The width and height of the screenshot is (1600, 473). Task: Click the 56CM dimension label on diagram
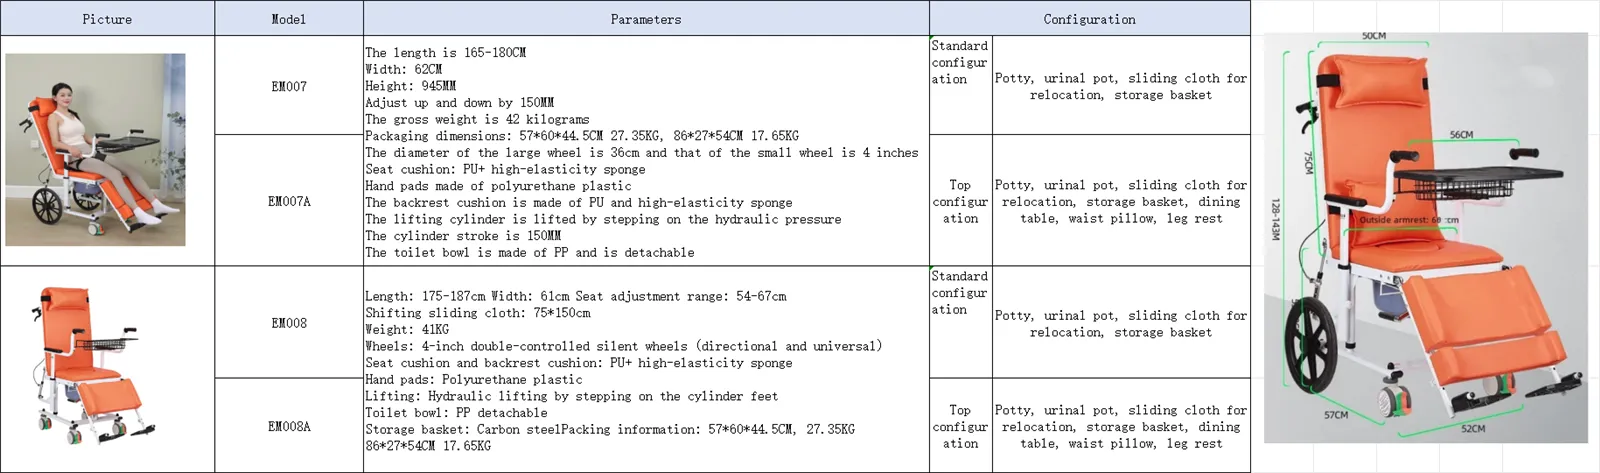click(1461, 134)
